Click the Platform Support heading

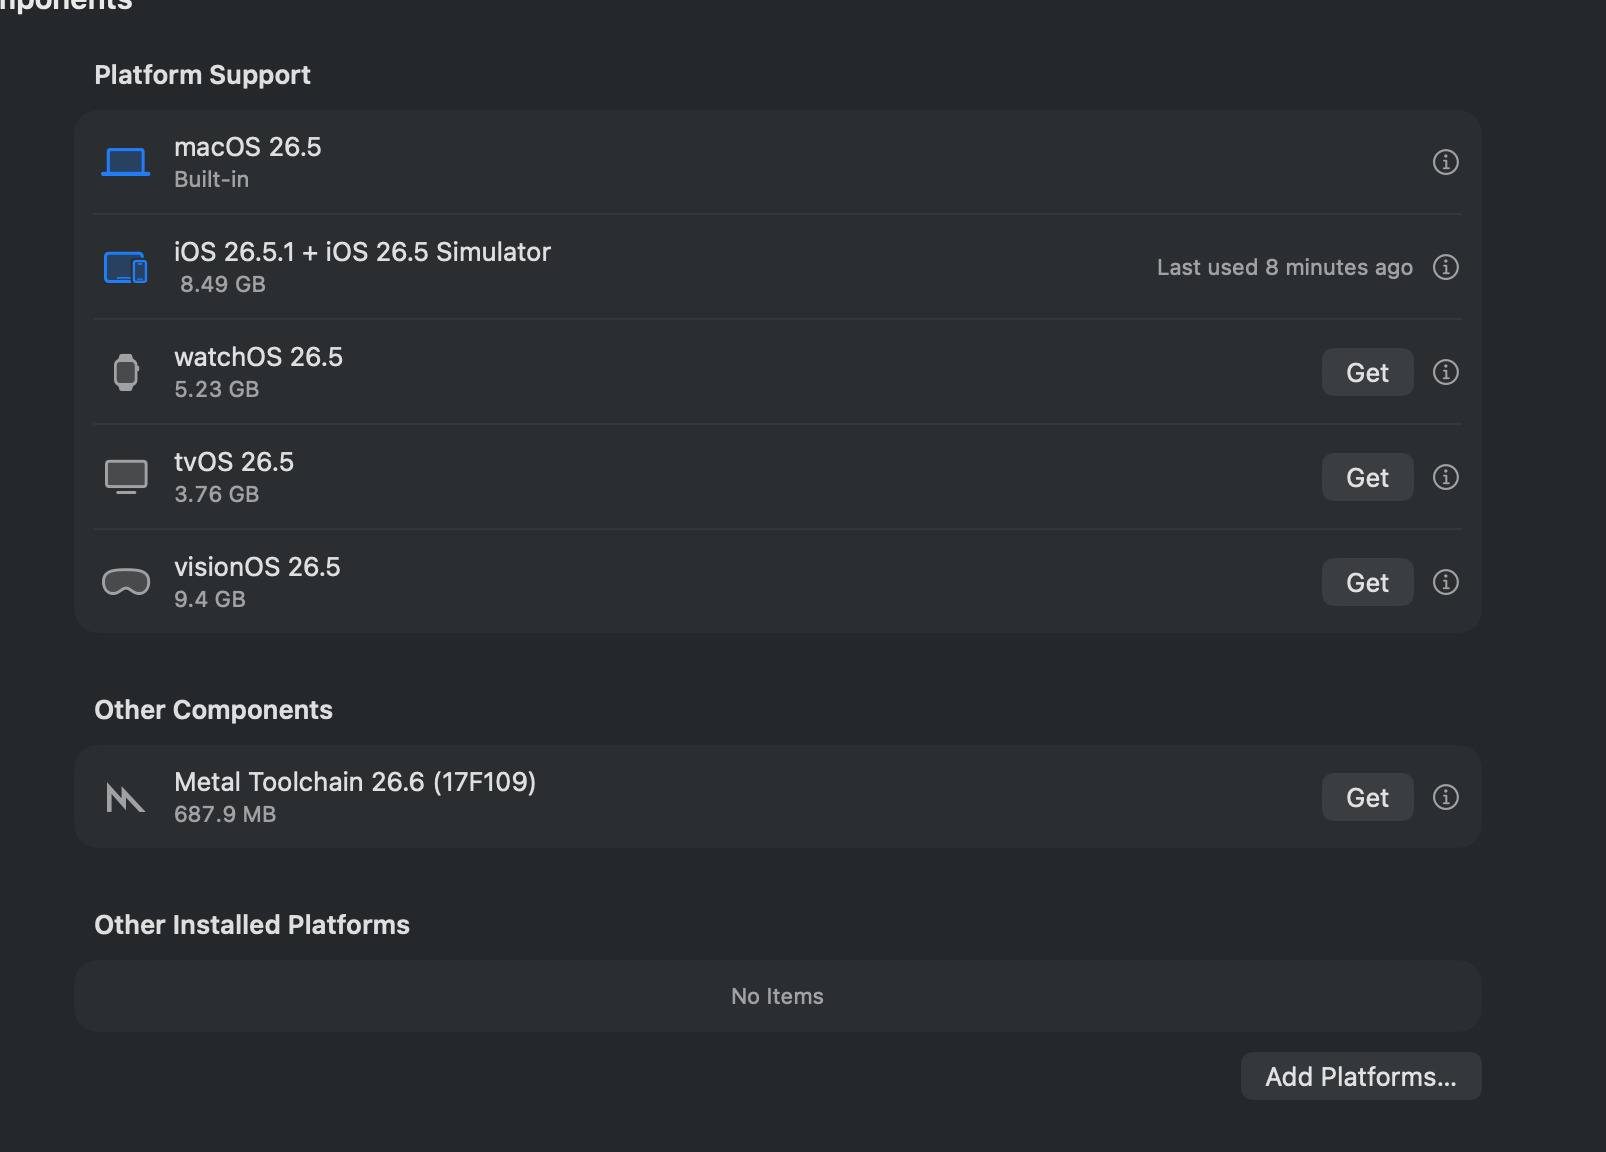202,75
